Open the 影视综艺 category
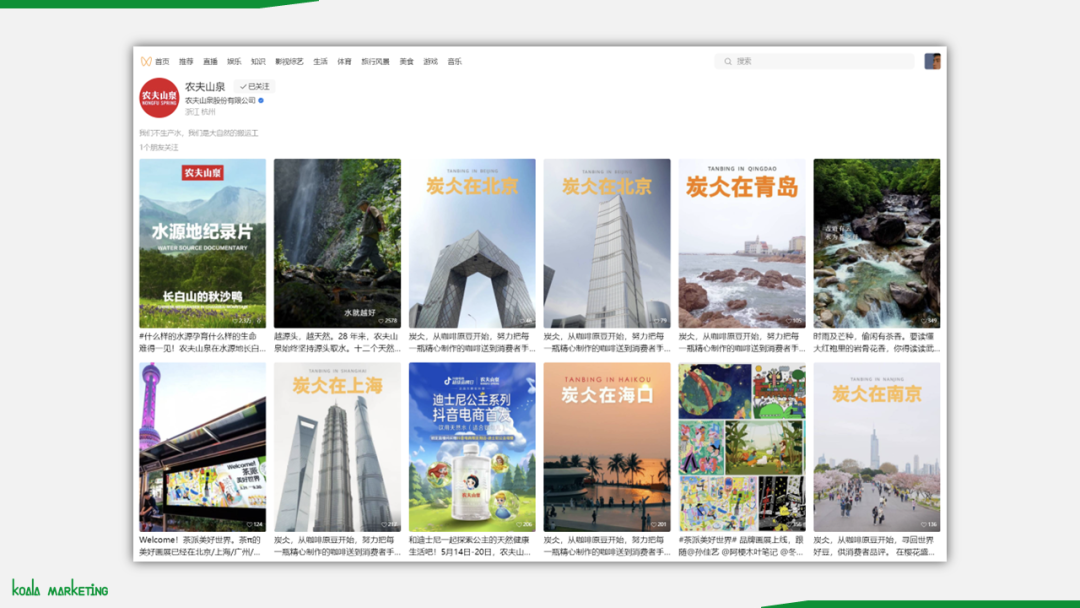 click(289, 61)
